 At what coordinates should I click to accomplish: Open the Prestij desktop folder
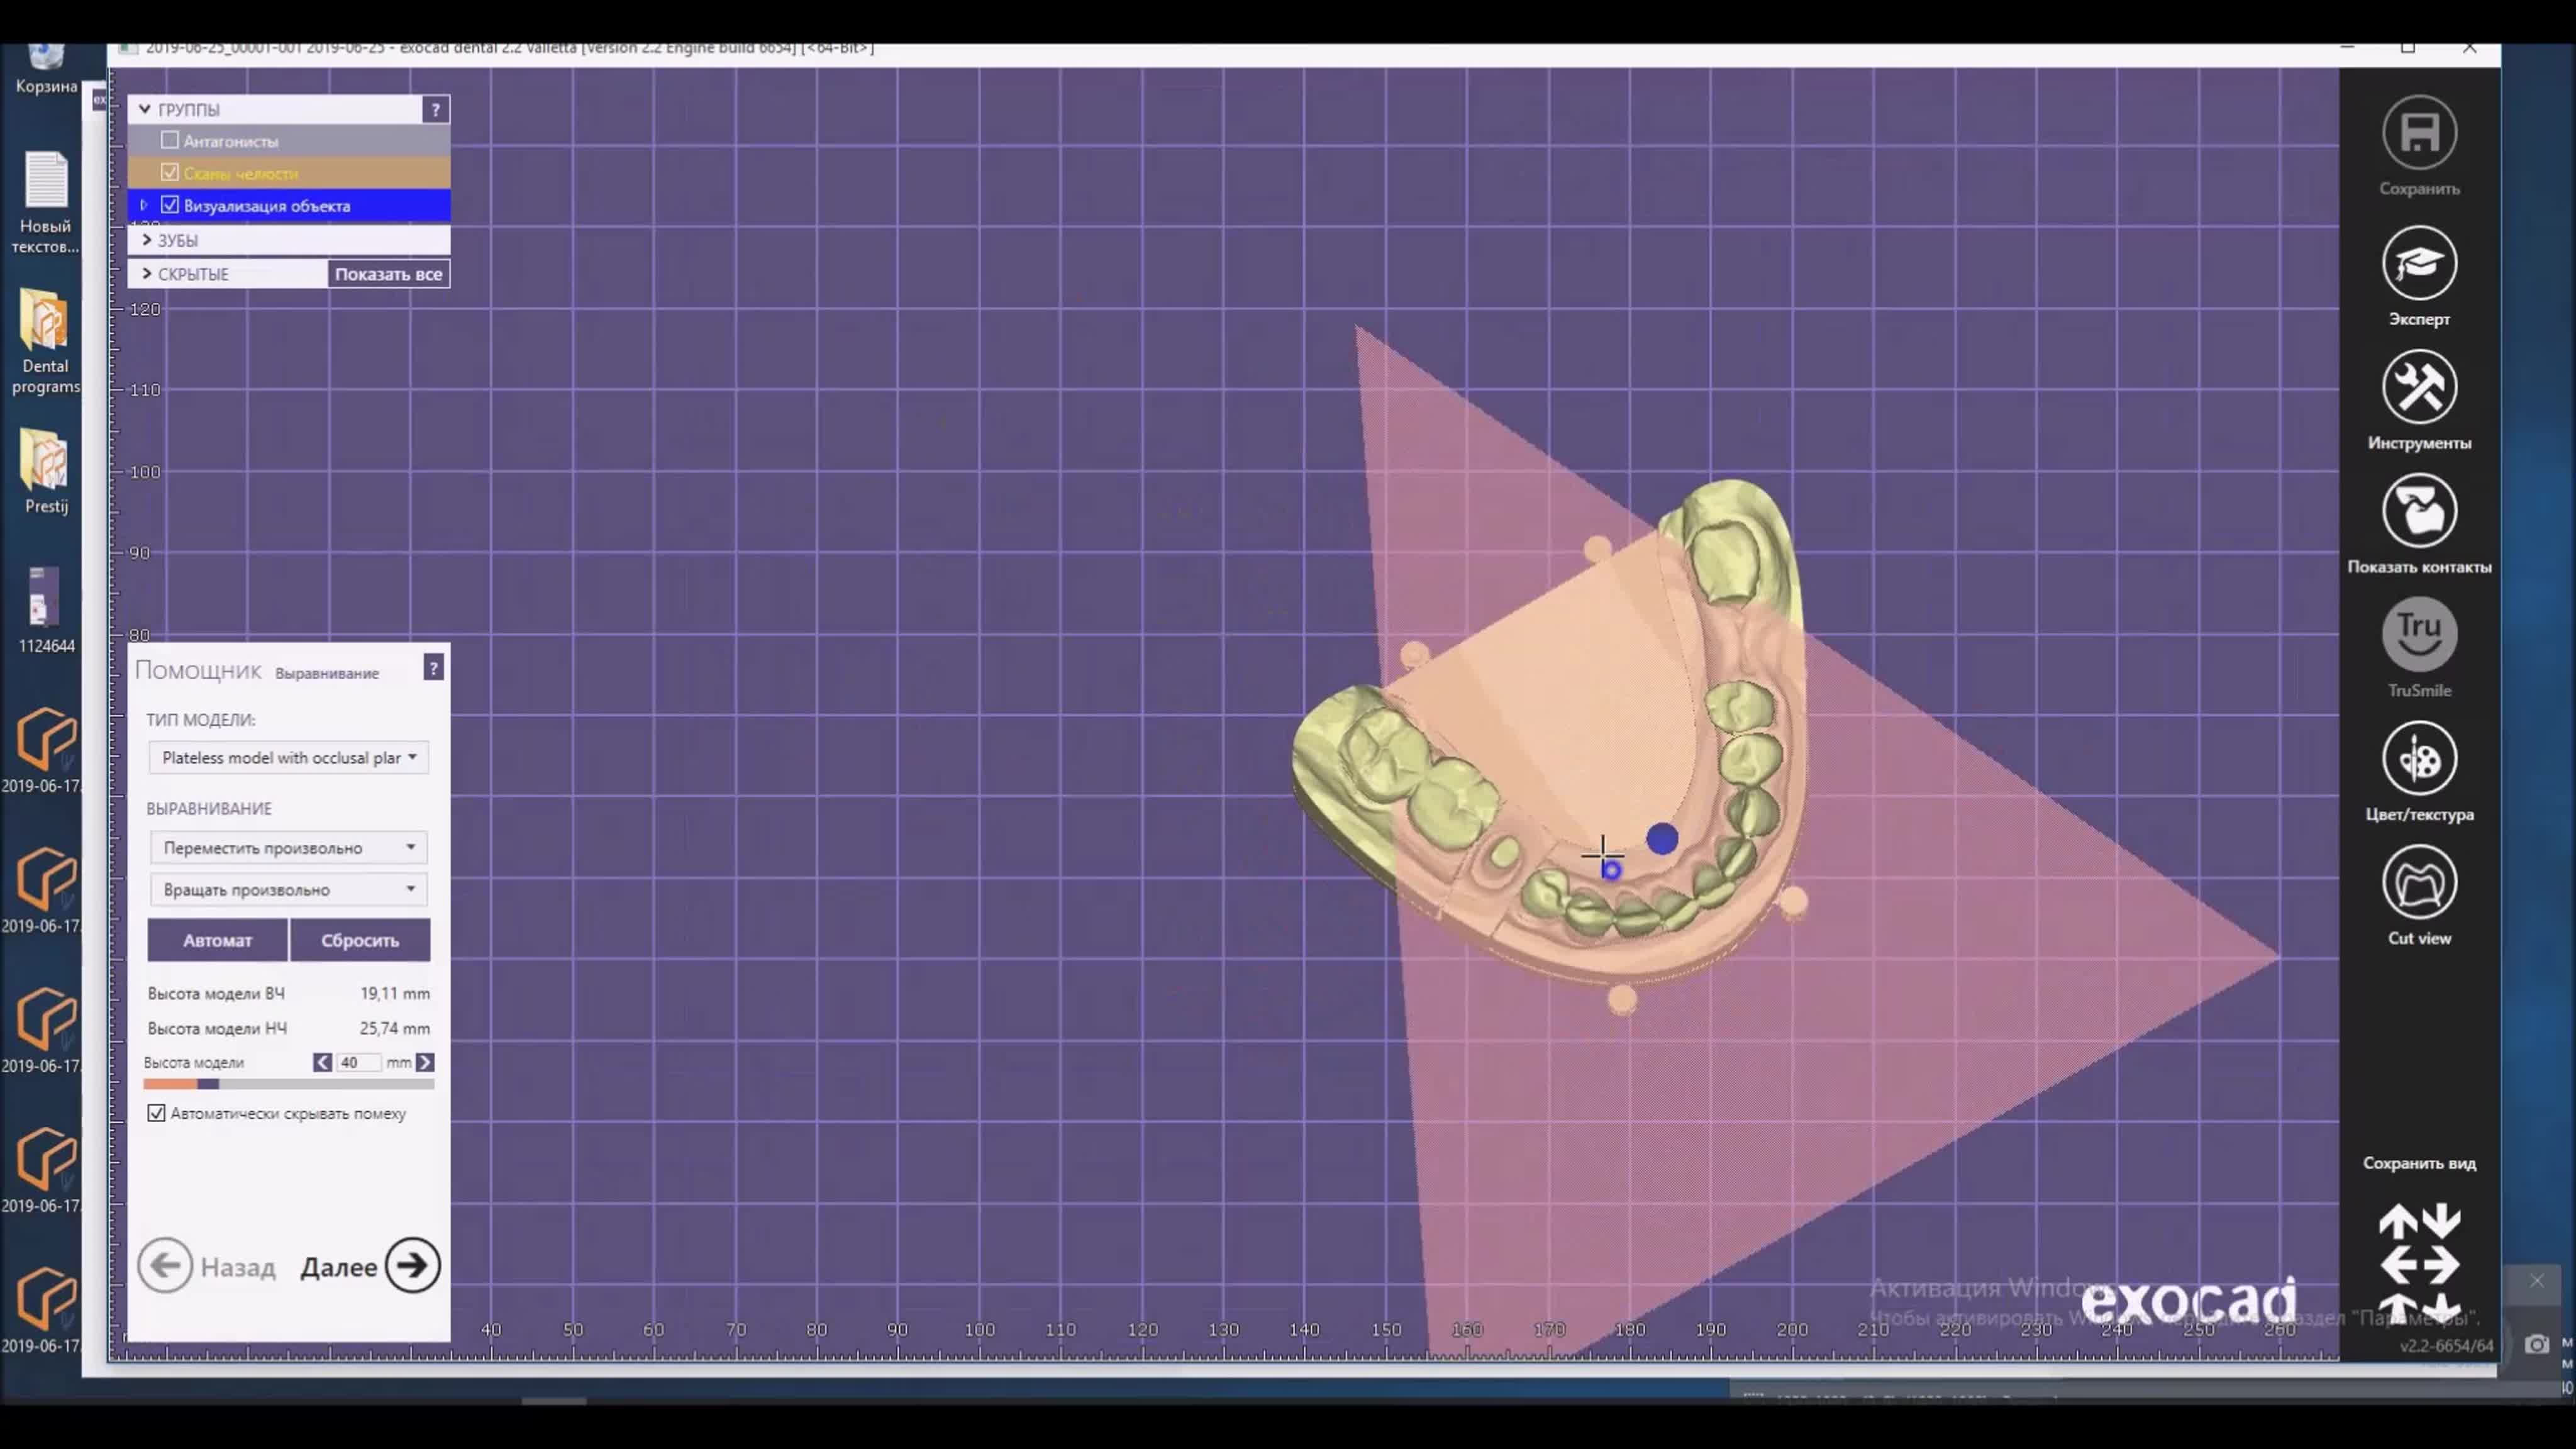click(46, 472)
